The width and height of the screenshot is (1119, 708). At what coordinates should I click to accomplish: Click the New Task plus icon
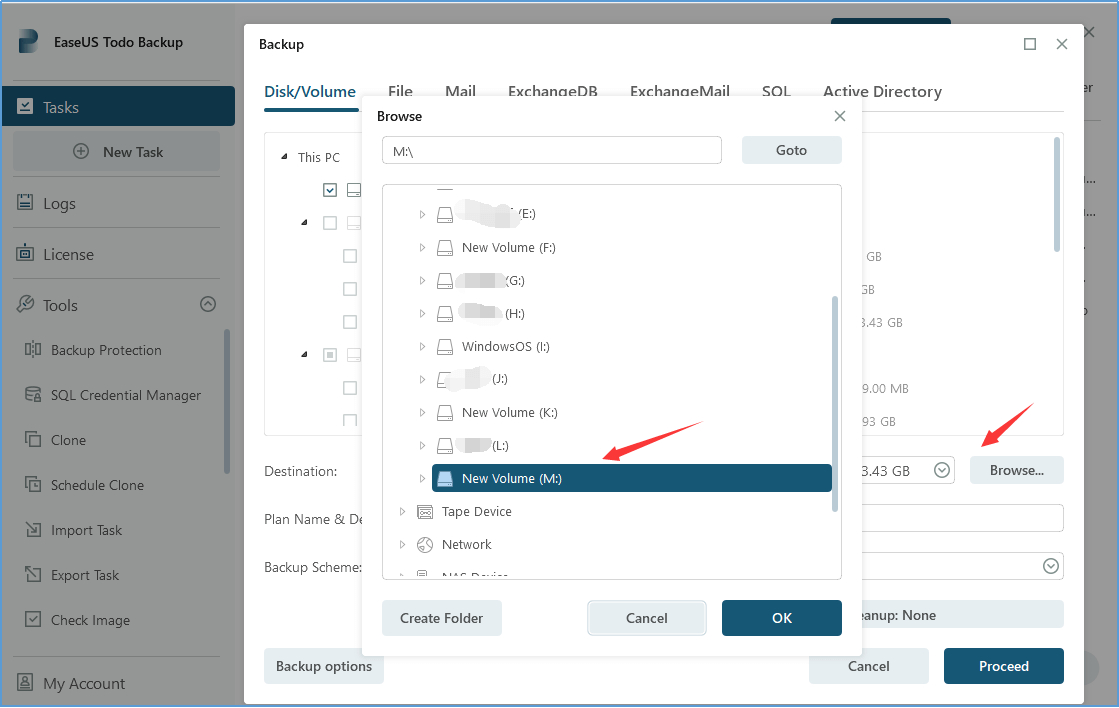pos(81,151)
